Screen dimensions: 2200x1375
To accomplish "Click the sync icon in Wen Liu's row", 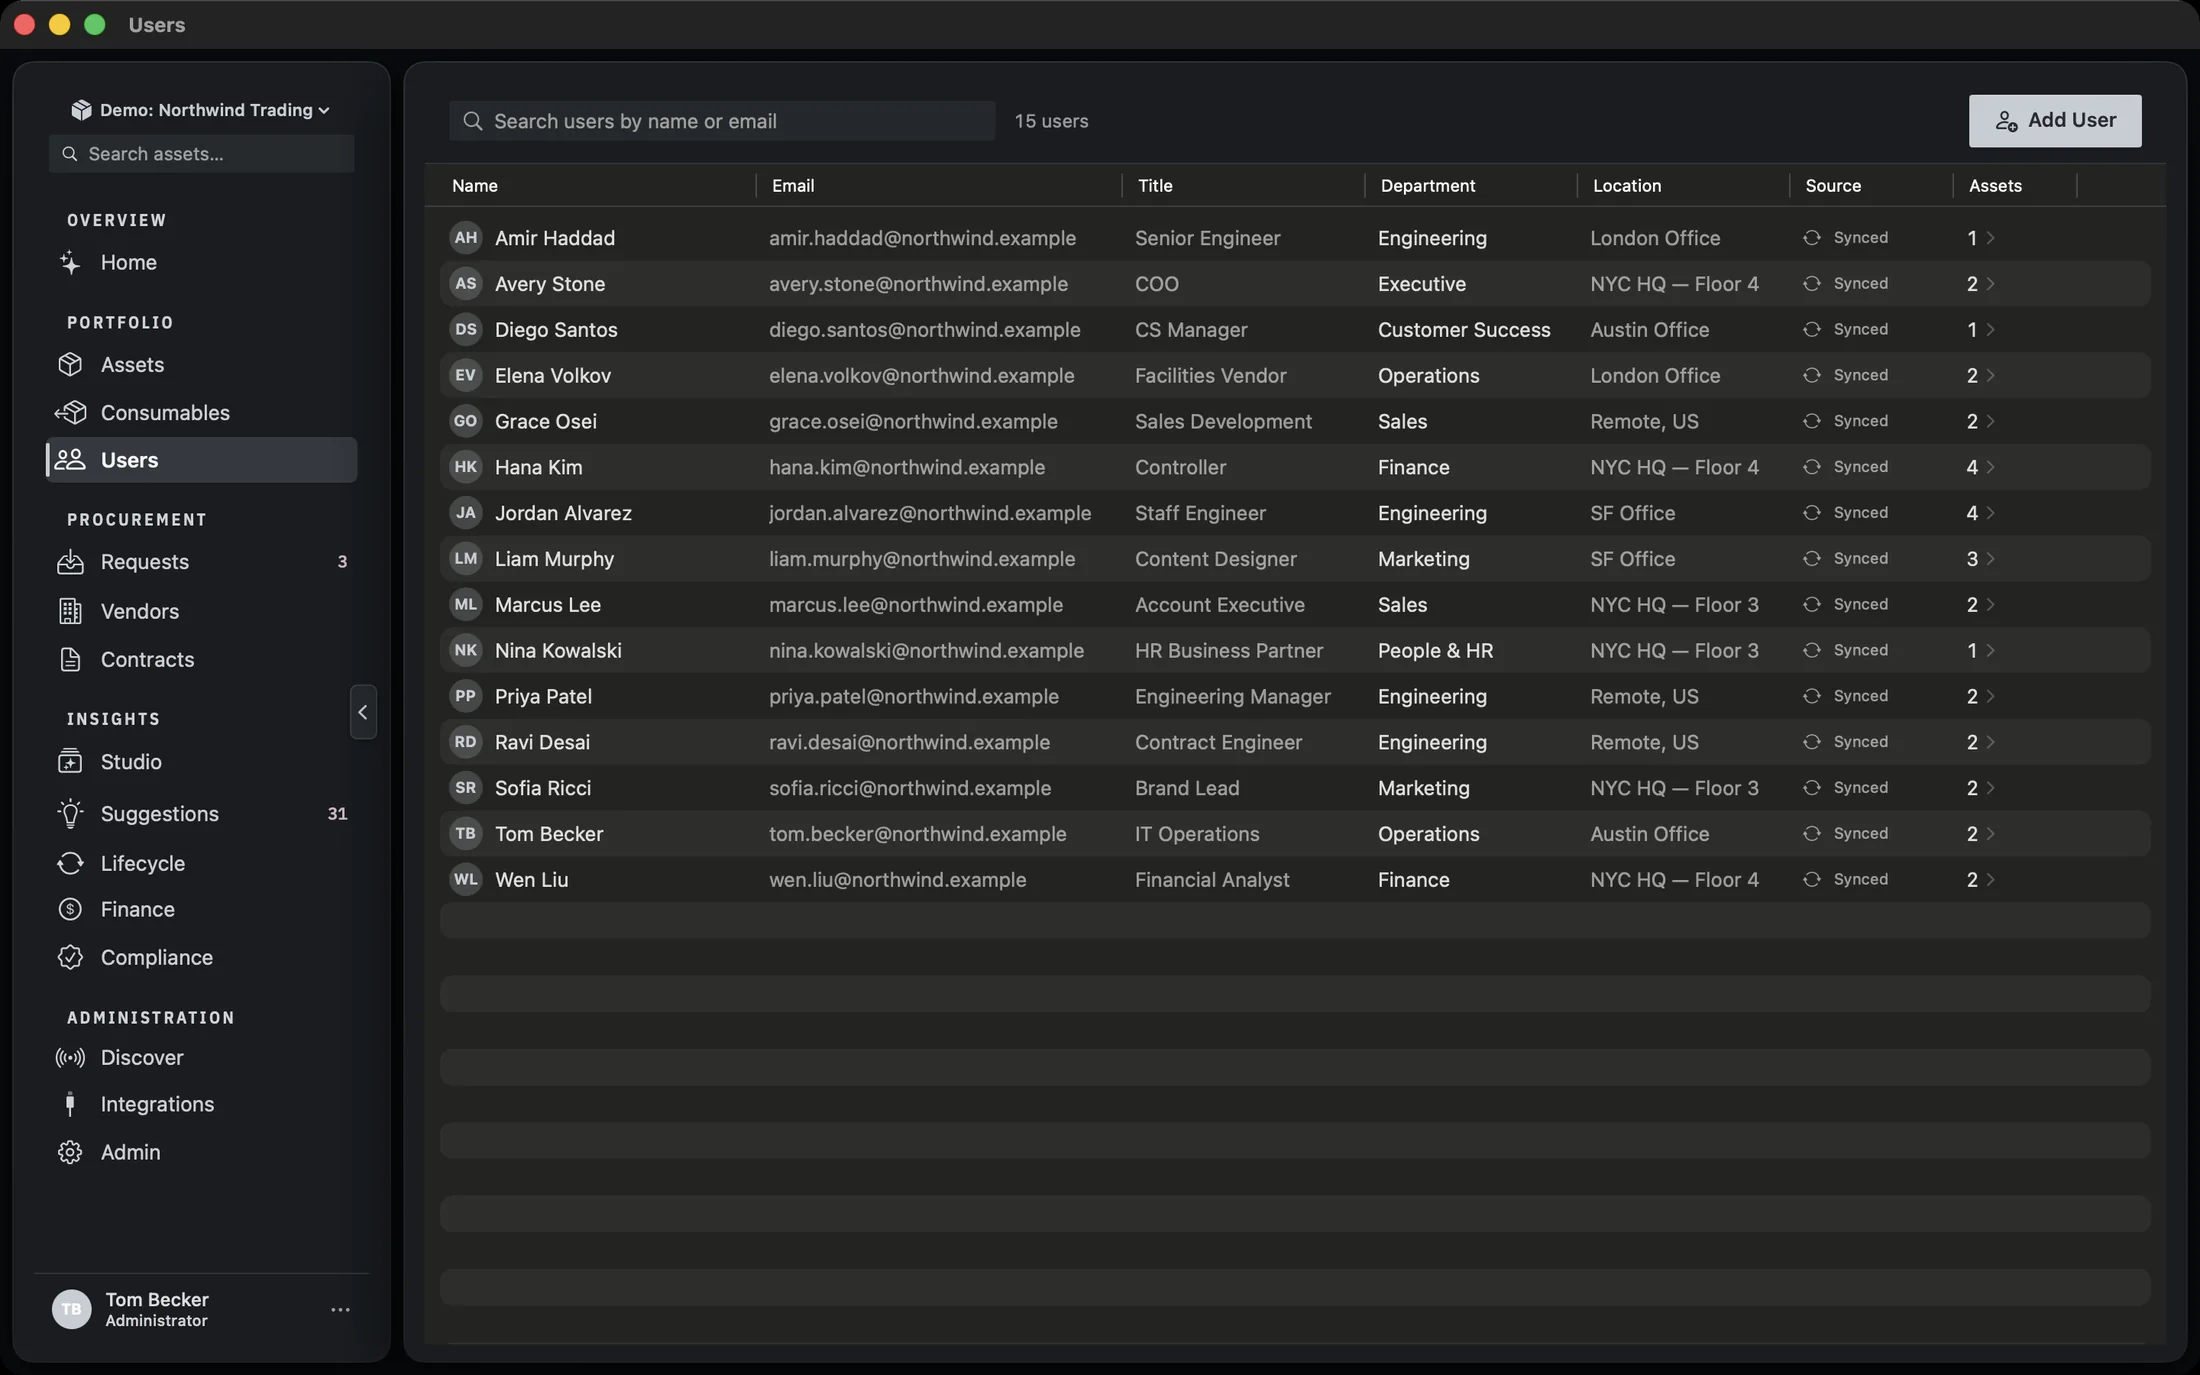I will (1811, 880).
